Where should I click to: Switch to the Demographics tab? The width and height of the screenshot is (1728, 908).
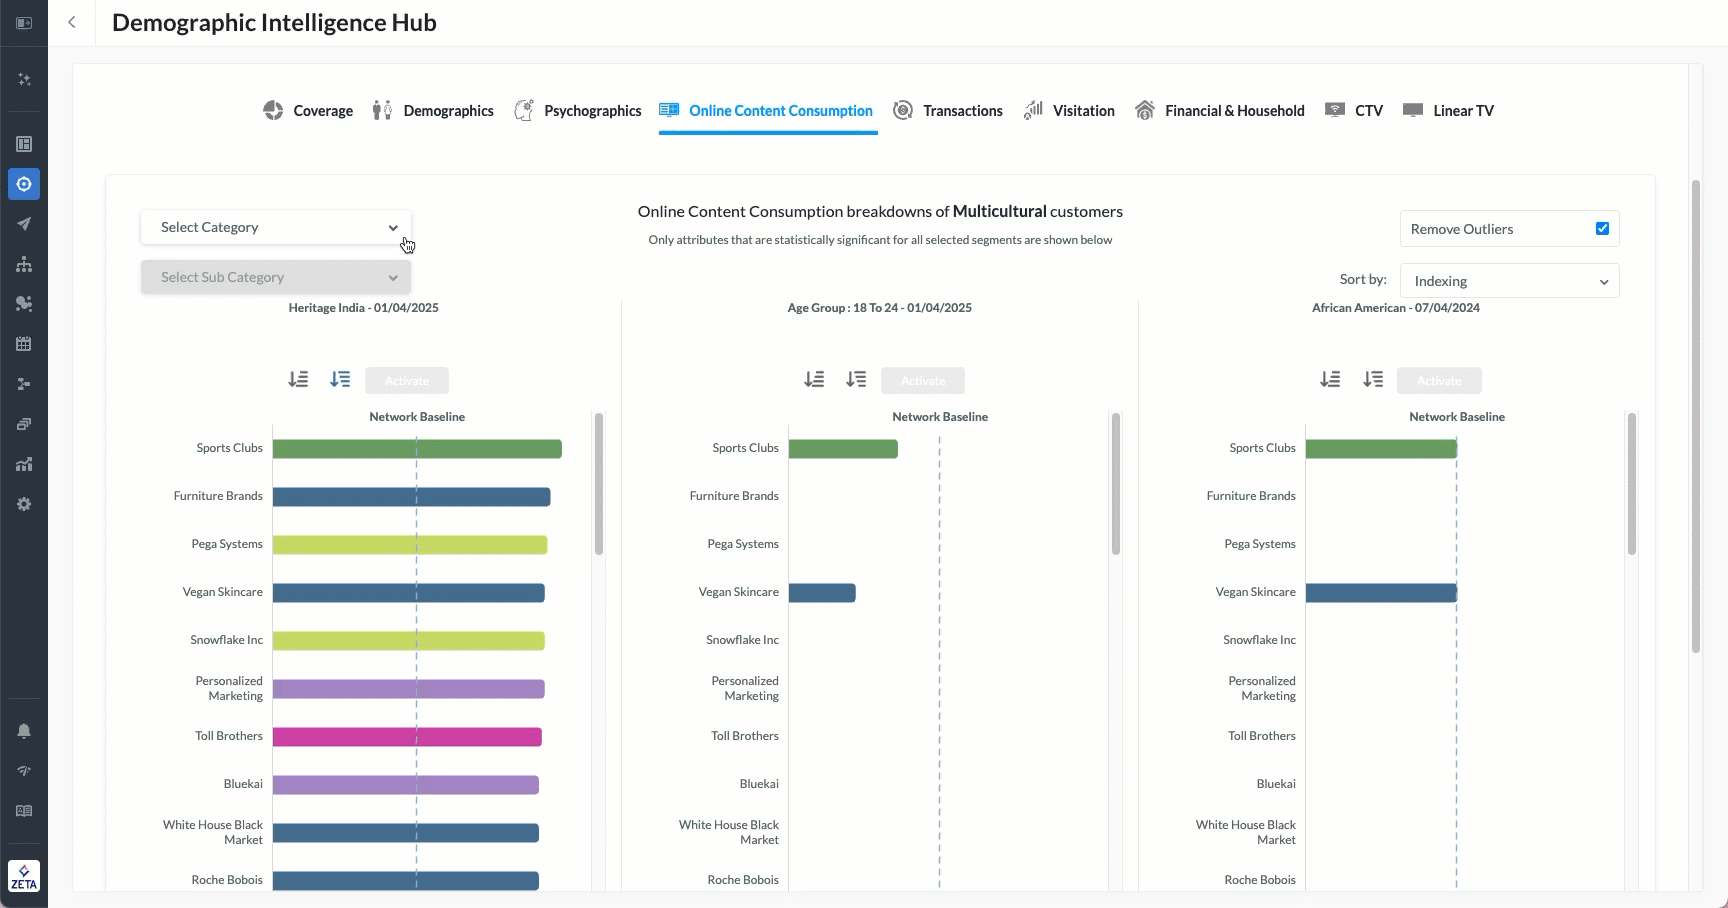[x=433, y=111]
